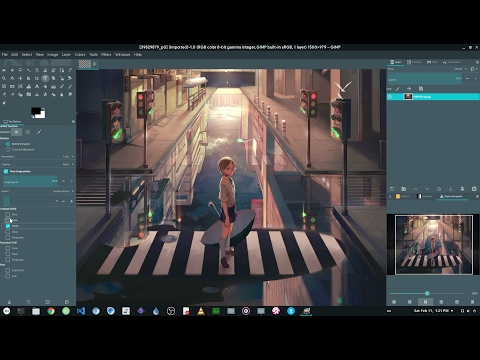Open Clipping dropdown showing Adjust

click(x=38, y=164)
